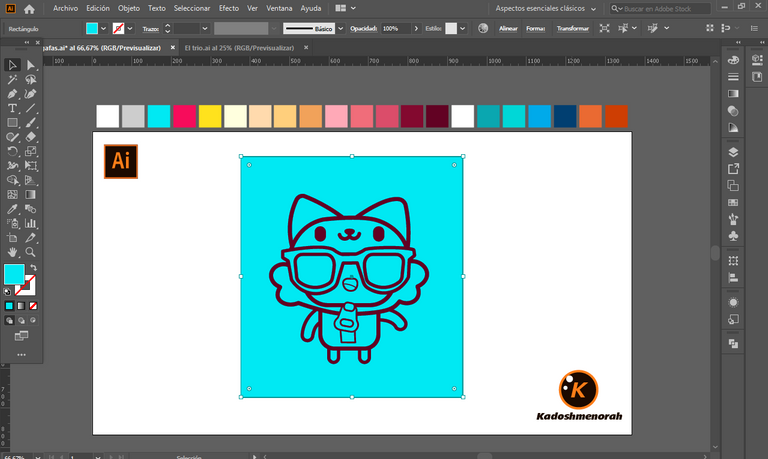Enable Draw Normal mode
Image resolution: width=768 pixels, height=459 pixels.
tap(9, 320)
